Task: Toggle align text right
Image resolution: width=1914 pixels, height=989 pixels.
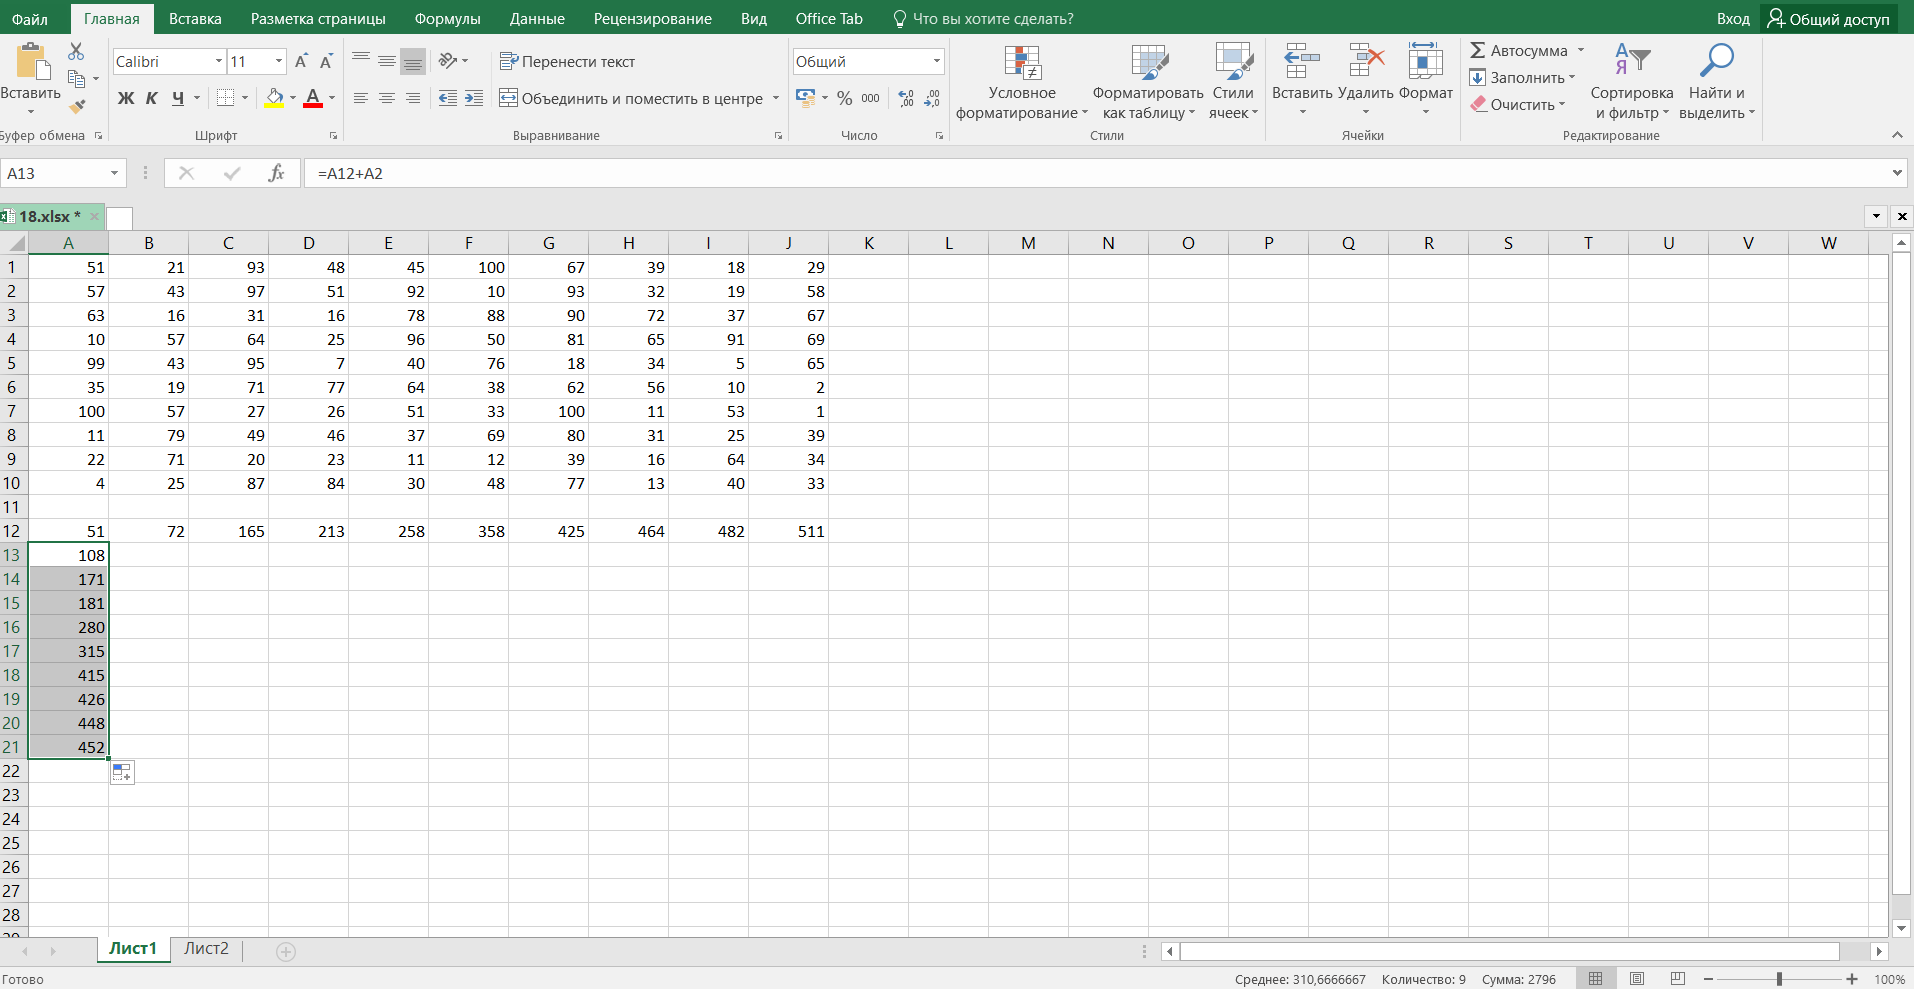Action: coord(413,98)
